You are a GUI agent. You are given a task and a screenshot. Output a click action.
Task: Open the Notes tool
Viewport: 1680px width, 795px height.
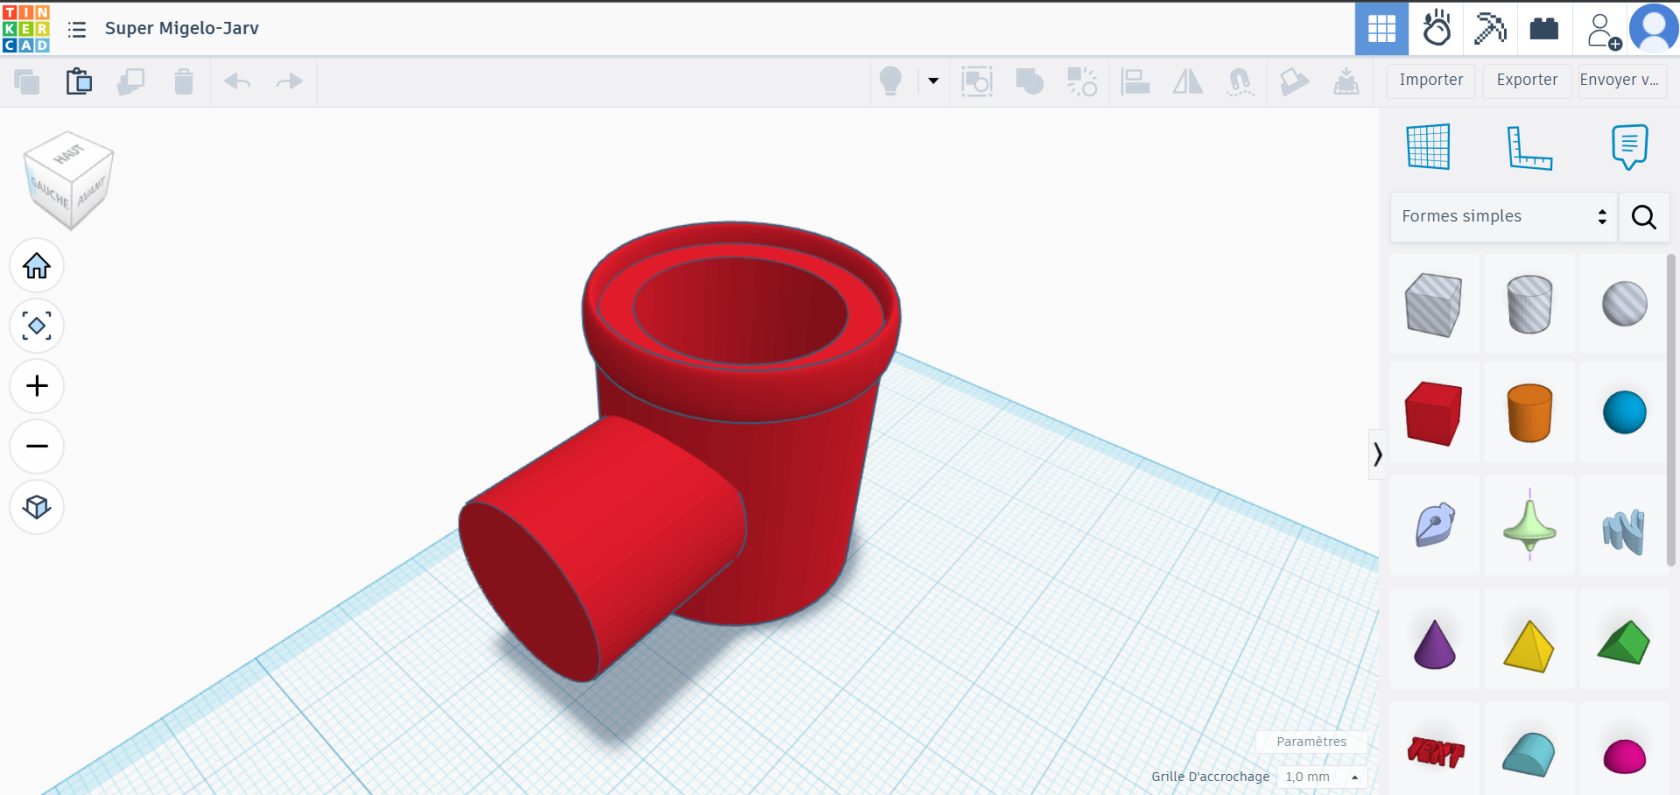pyautogui.click(x=1630, y=147)
